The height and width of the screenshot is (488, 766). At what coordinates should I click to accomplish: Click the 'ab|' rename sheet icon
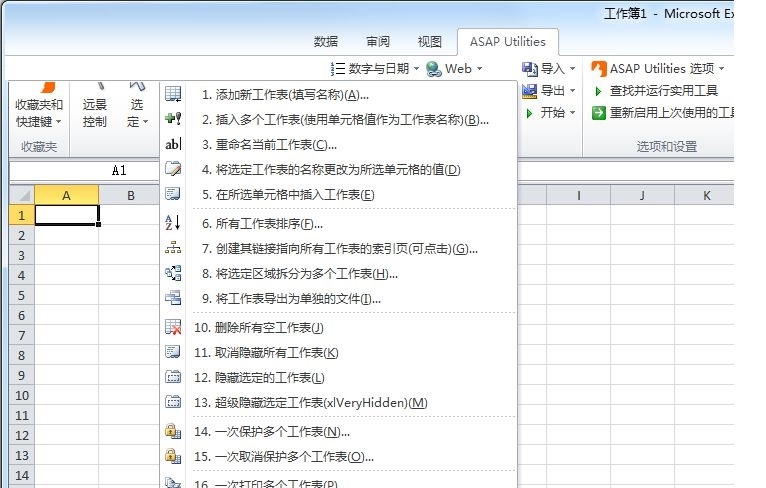pyautogui.click(x=173, y=144)
